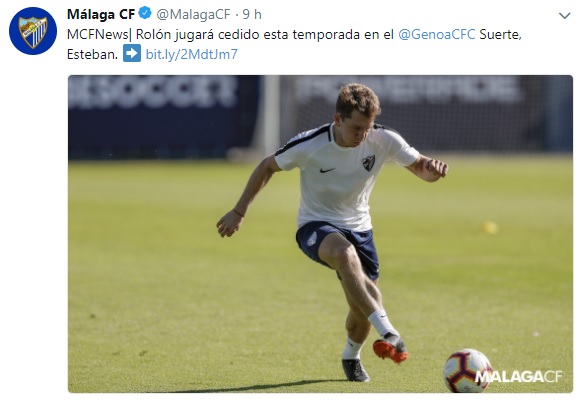The height and width of the screenshot is (404, 582).
Task: Open the Málaga CF profile avatar
Action: pyautogui.click(x=33, y=31)
